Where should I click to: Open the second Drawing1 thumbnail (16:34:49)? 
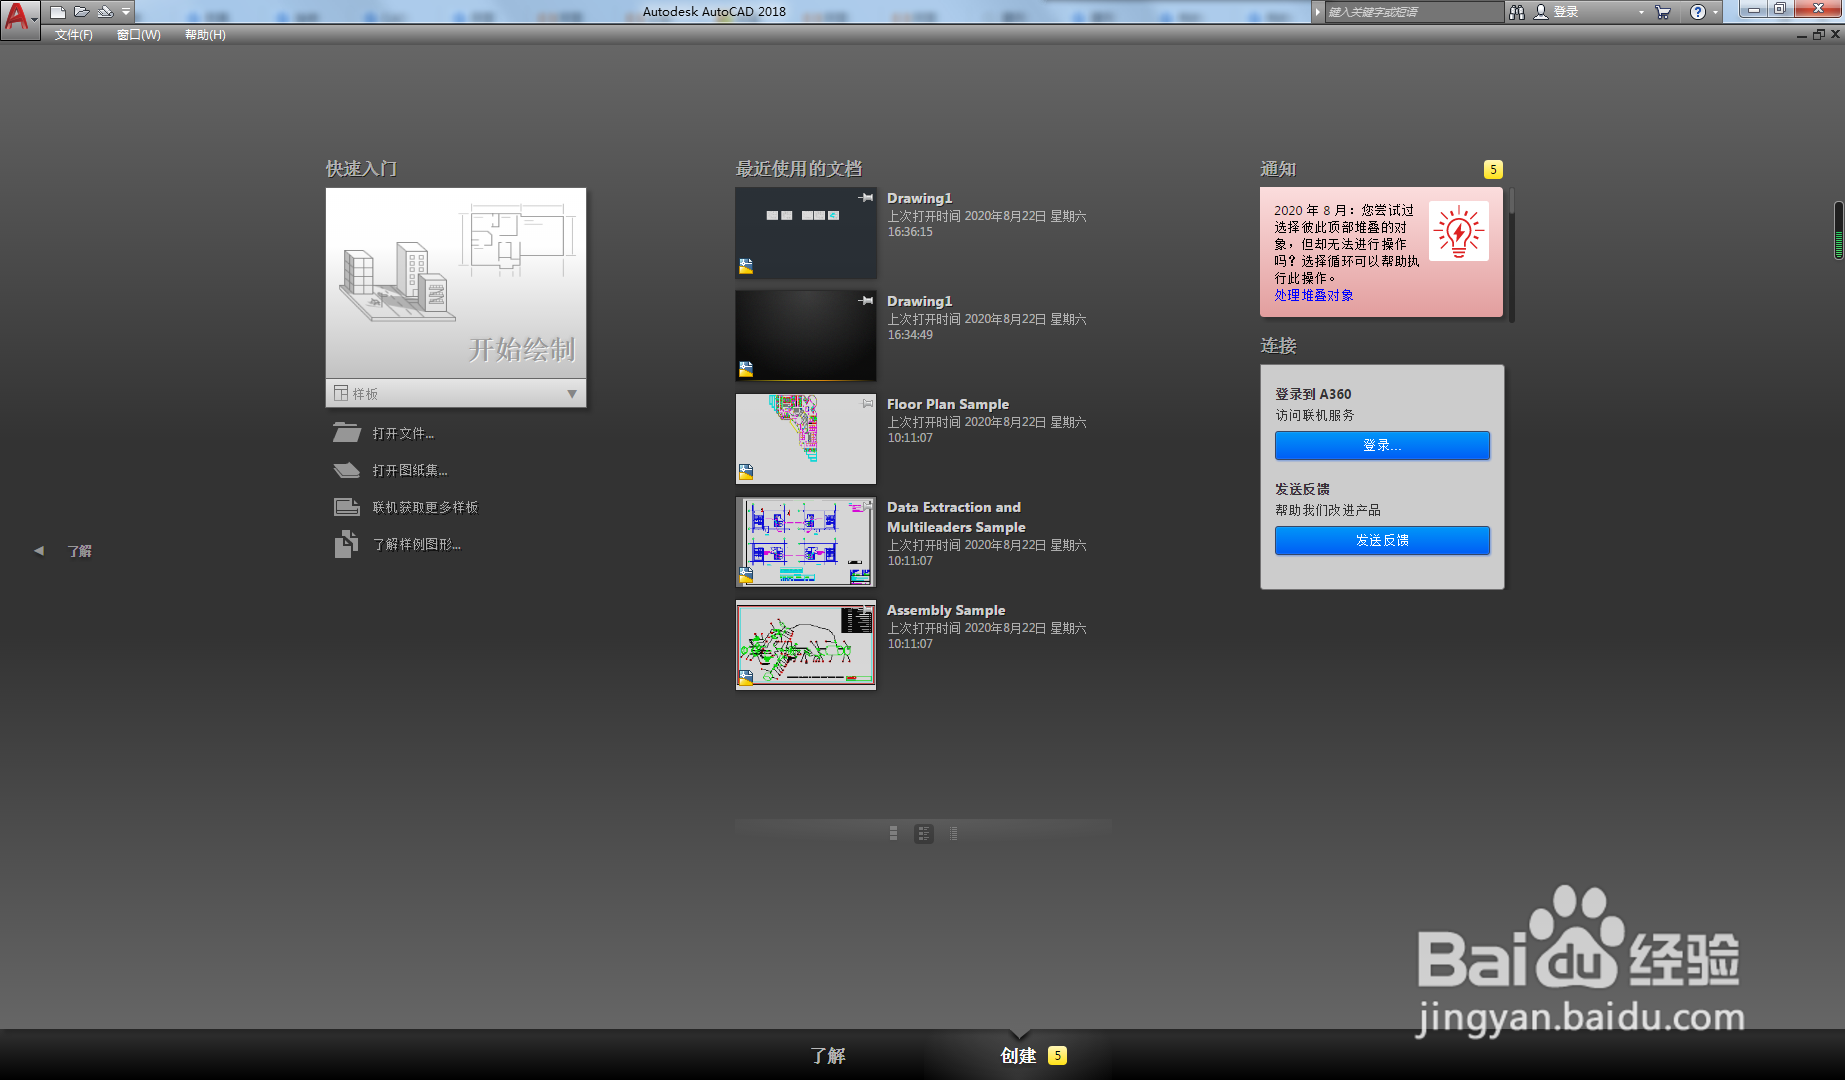pos(806,336)
